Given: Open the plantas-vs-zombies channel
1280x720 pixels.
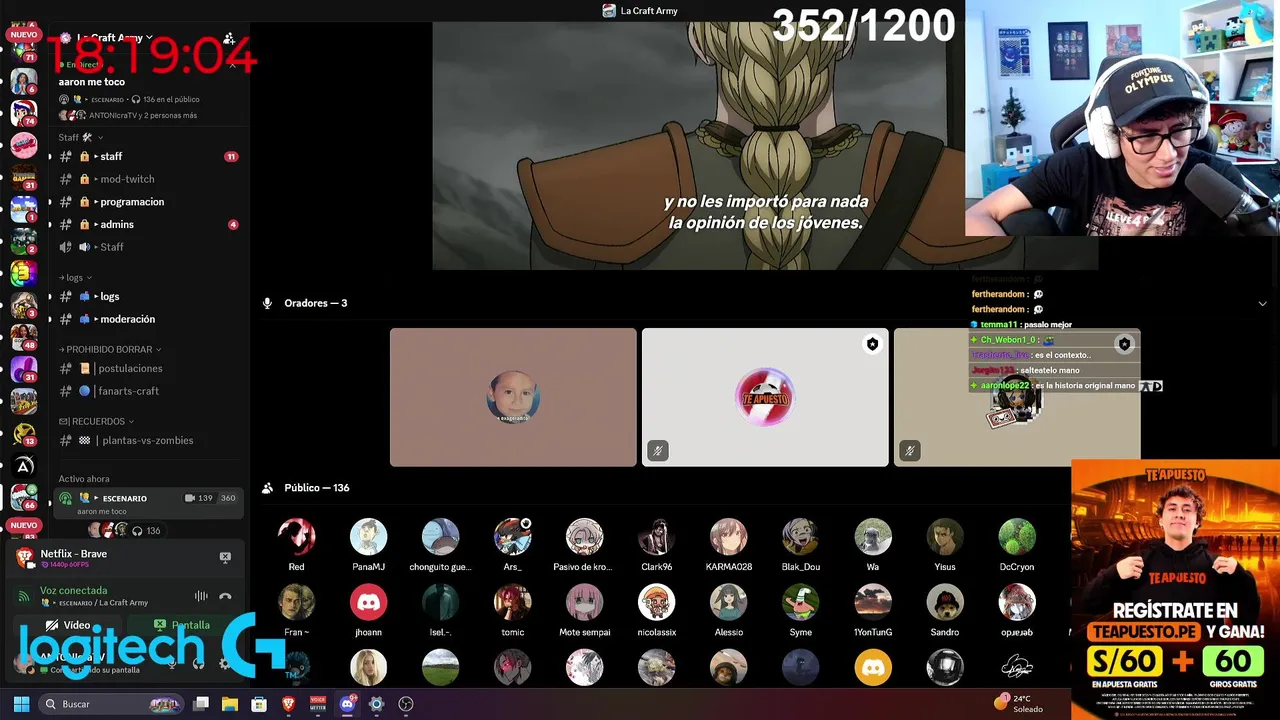Looking at the screenshot, I should pyautogui.click(x=148, y=440).
